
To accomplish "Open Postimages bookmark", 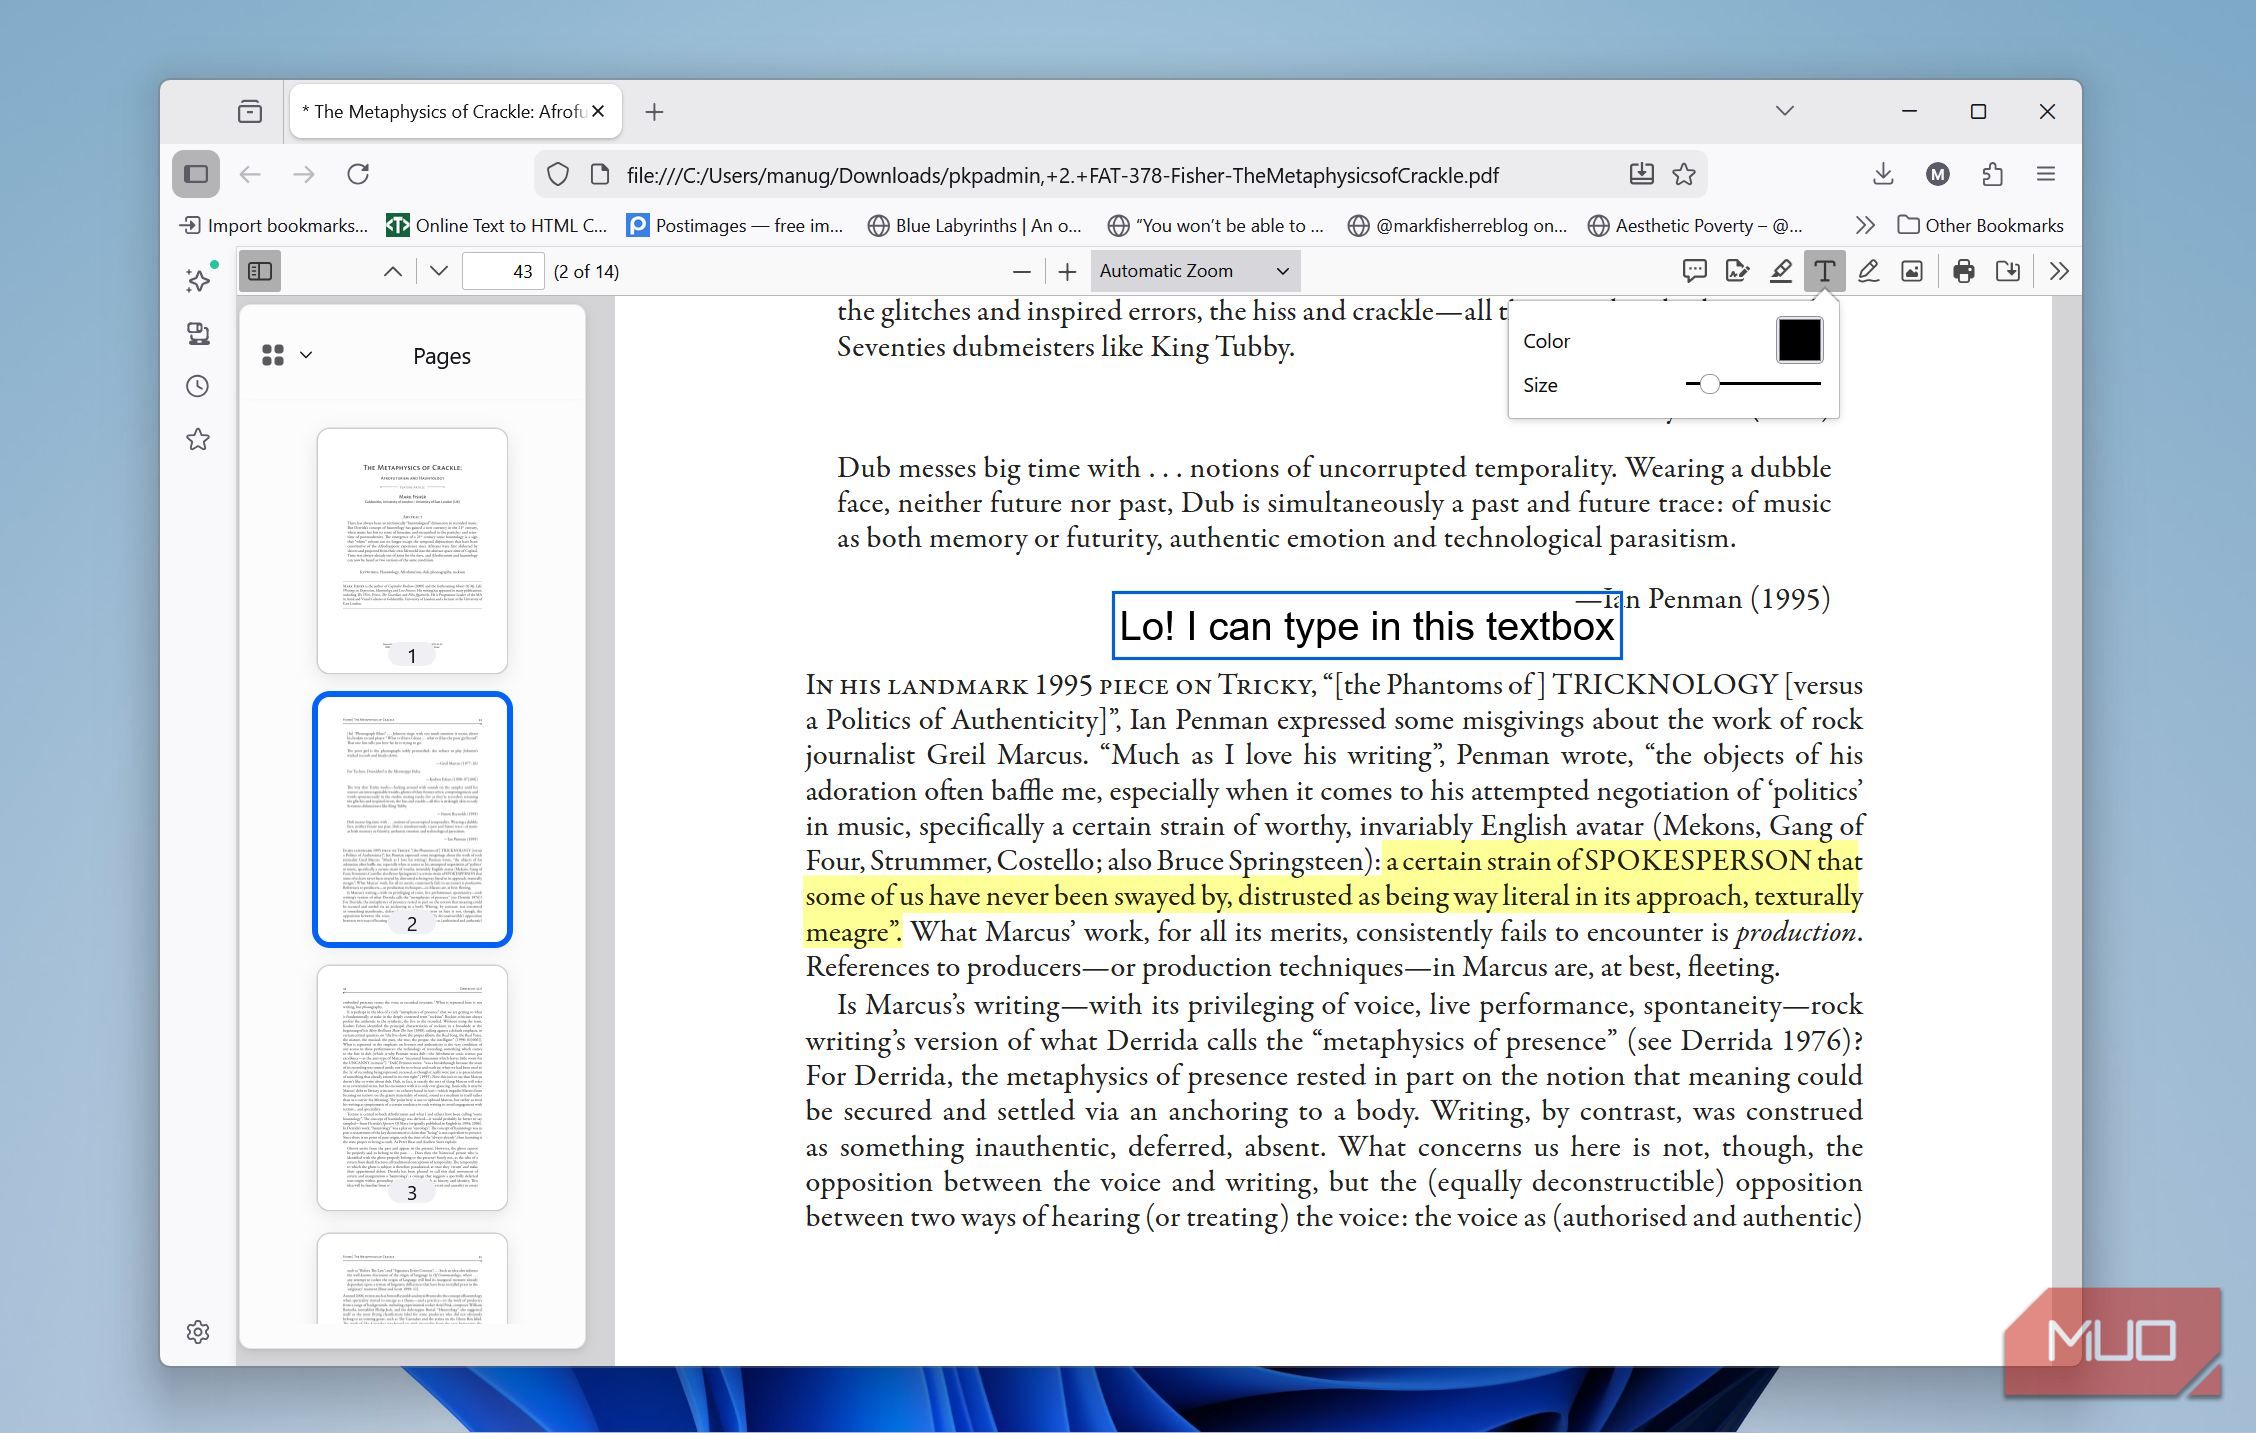I will coord(735,225).
